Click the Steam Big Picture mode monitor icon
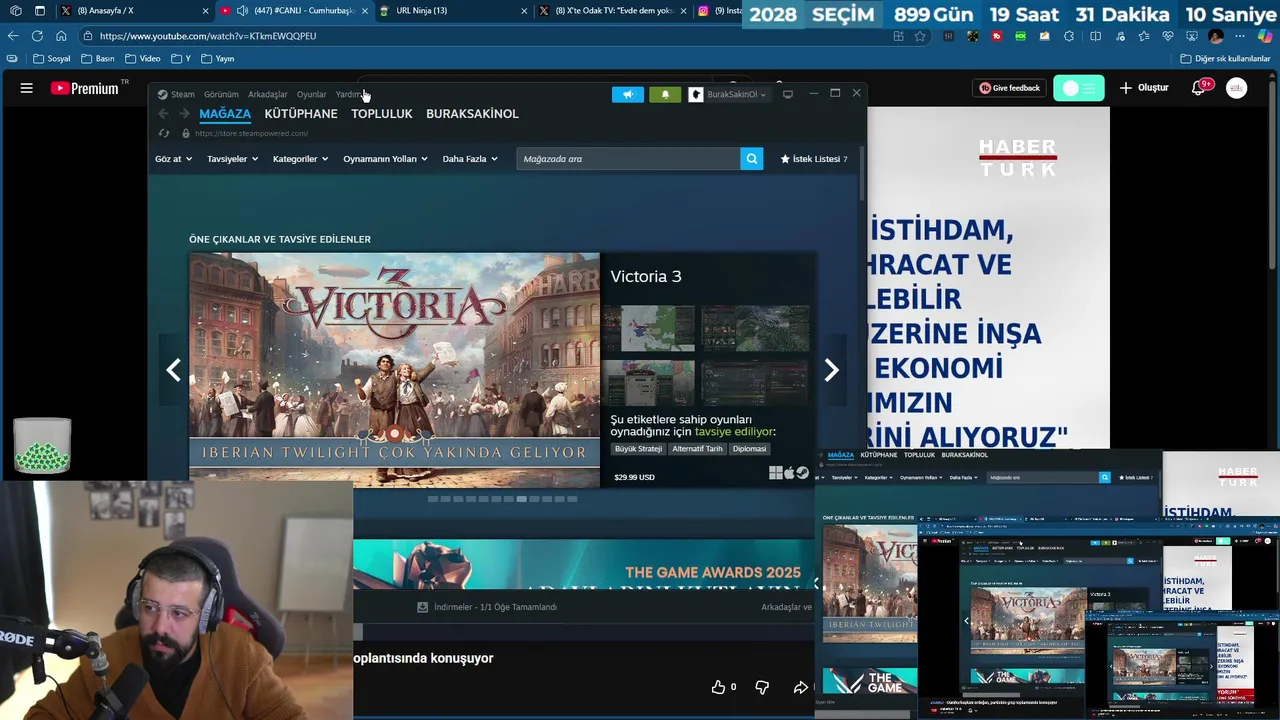Image resolution: width=1280 pixels, height=720 pixels. pyautogui.click(x=788, y=94)
